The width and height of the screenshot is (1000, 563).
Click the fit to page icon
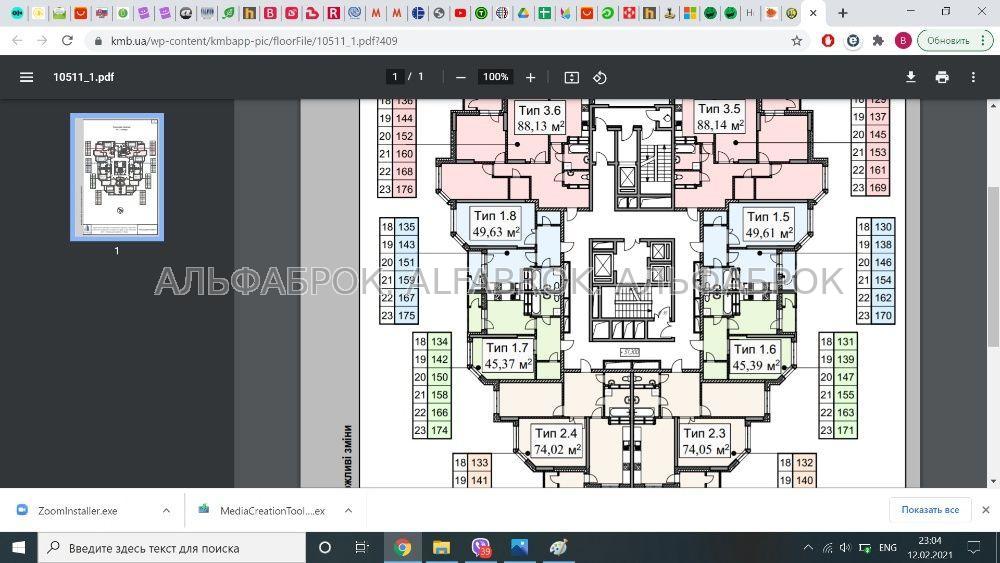click(x=571, y=77)
